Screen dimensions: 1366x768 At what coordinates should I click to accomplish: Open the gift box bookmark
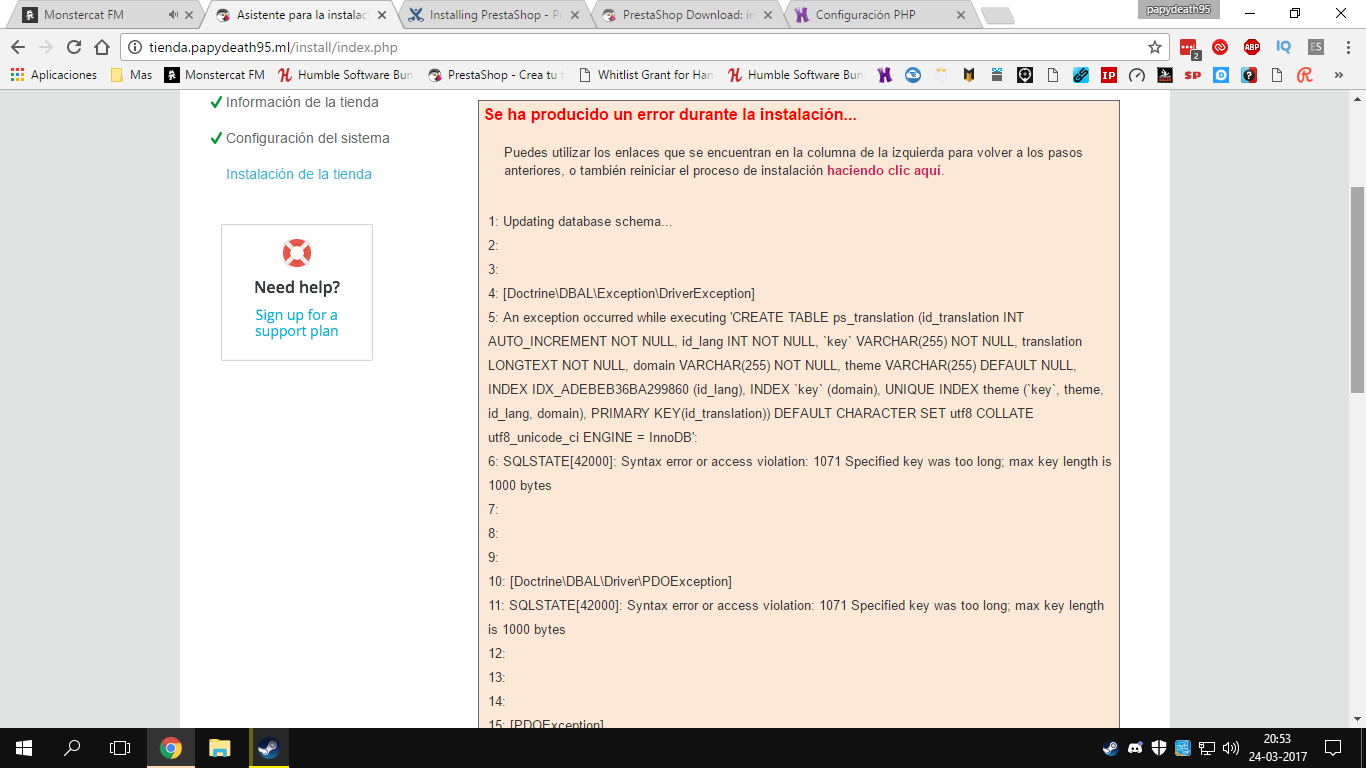997,75
